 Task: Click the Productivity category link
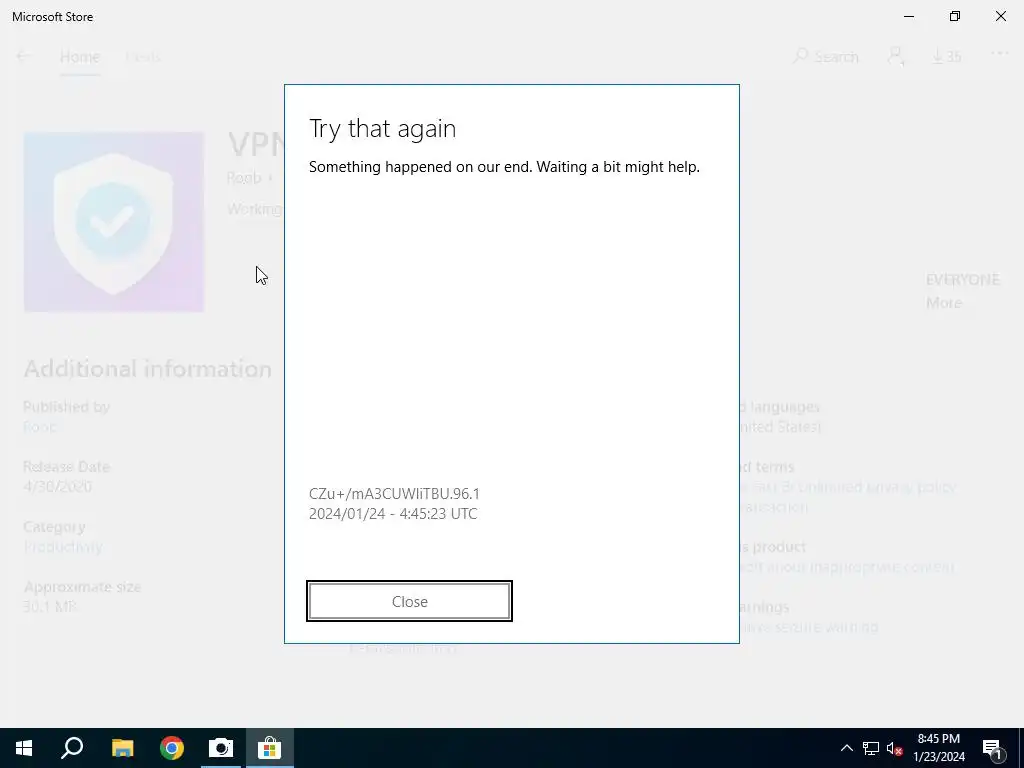coord(63,547)
